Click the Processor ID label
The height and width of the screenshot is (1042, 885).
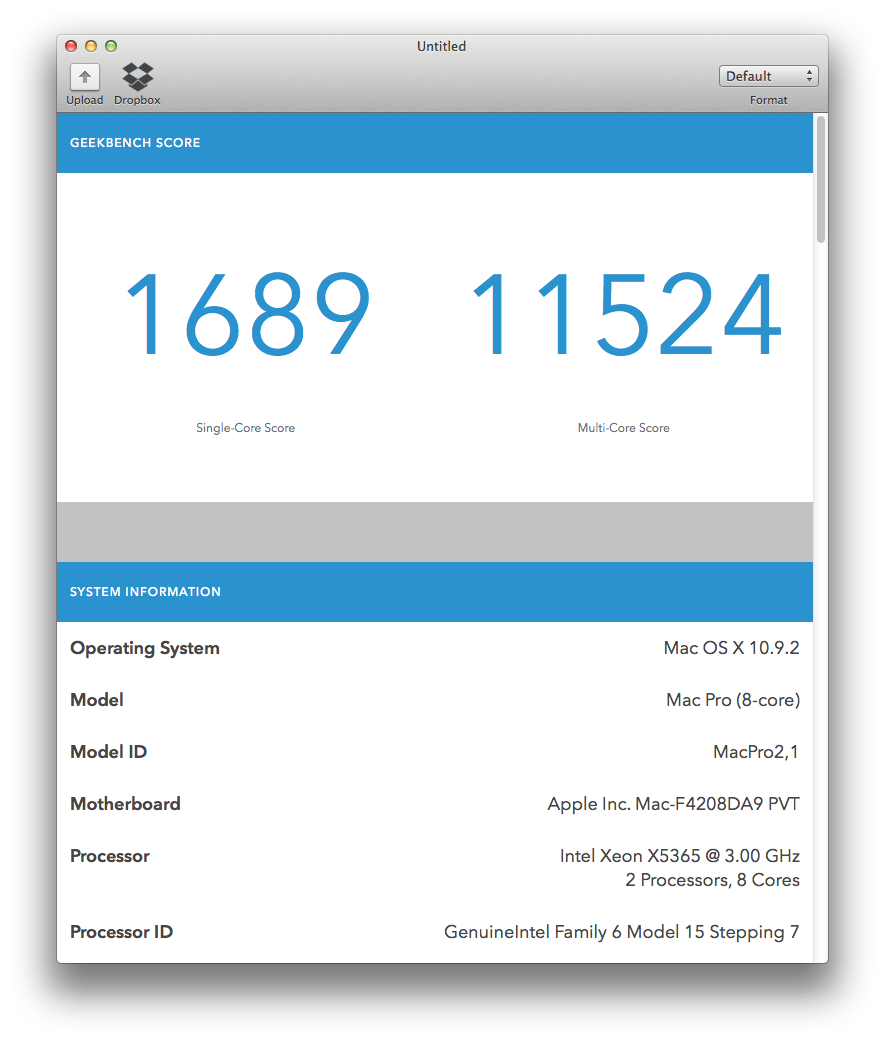(122, 932)
